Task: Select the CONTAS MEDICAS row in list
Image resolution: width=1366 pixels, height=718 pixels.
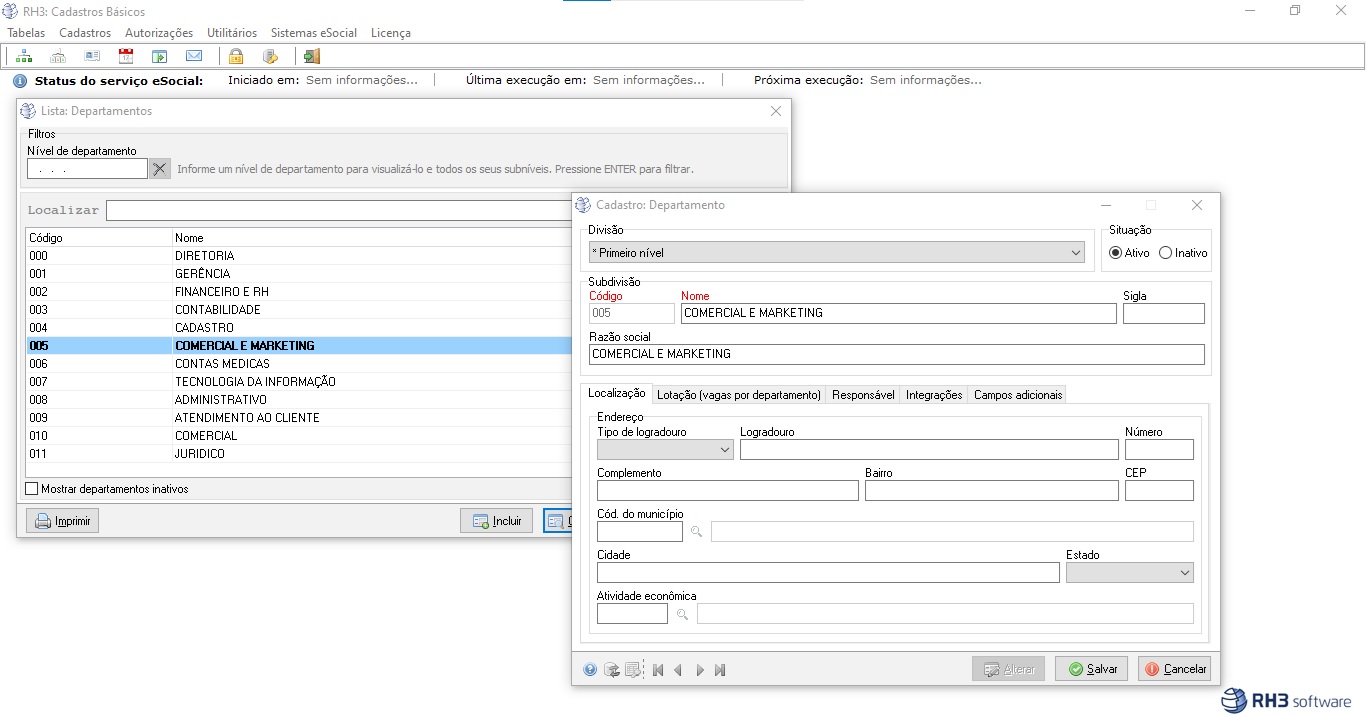Action: tap(222, 364)
